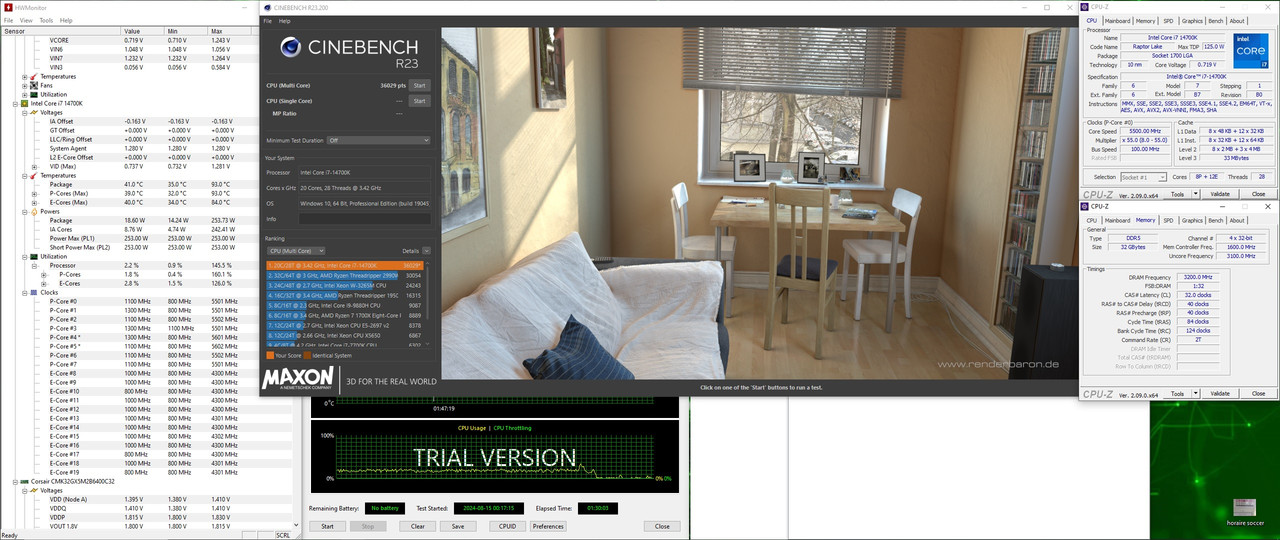Open the File menu in HWMonitor

click(x=8, y=20)
